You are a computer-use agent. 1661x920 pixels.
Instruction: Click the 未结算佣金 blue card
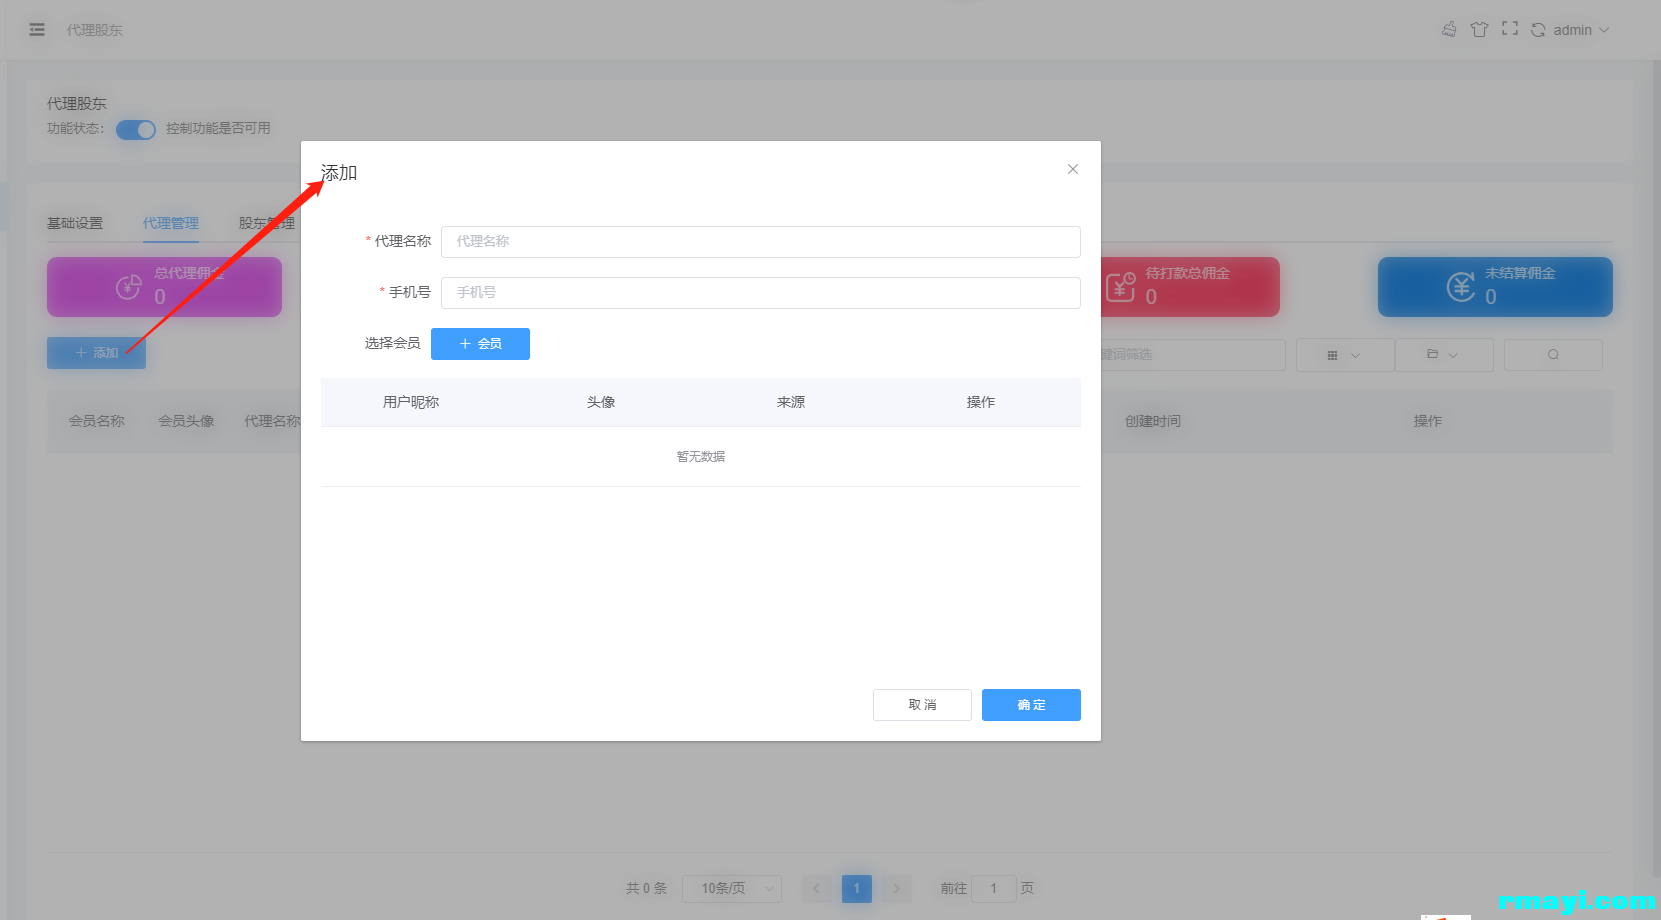coord(1495,287)
